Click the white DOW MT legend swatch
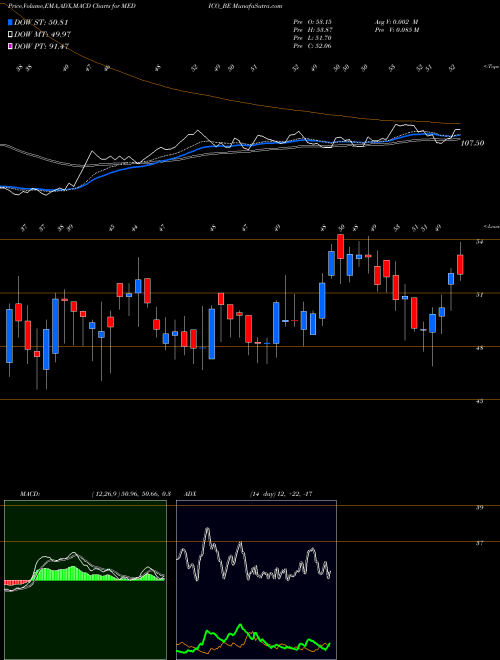This screenshot has height=660, width=500. click(x=11, y=34)
